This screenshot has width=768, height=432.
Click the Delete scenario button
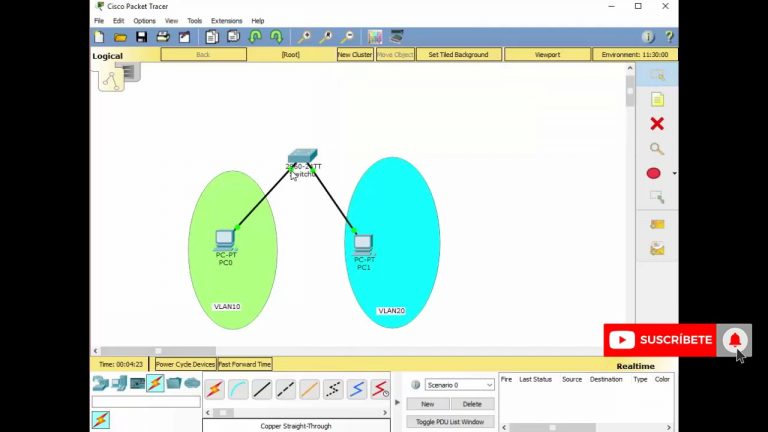[472, 404]
